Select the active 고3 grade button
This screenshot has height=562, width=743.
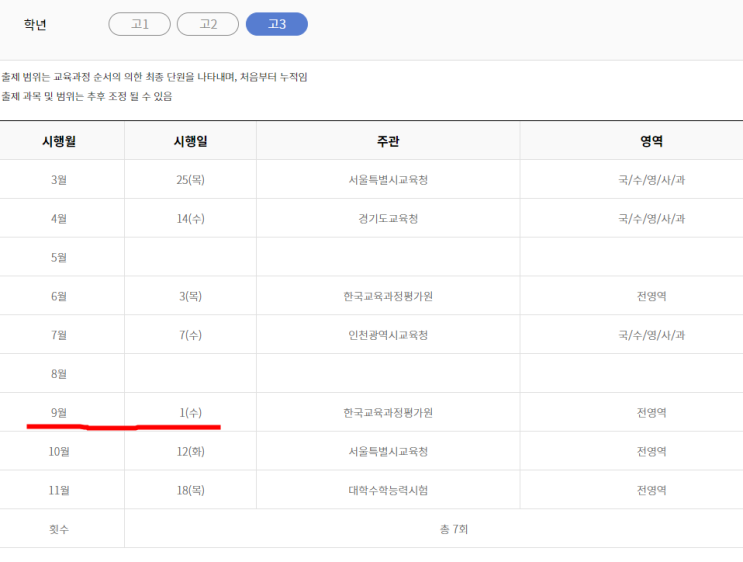pyautogui.click(x=277, y=24)
